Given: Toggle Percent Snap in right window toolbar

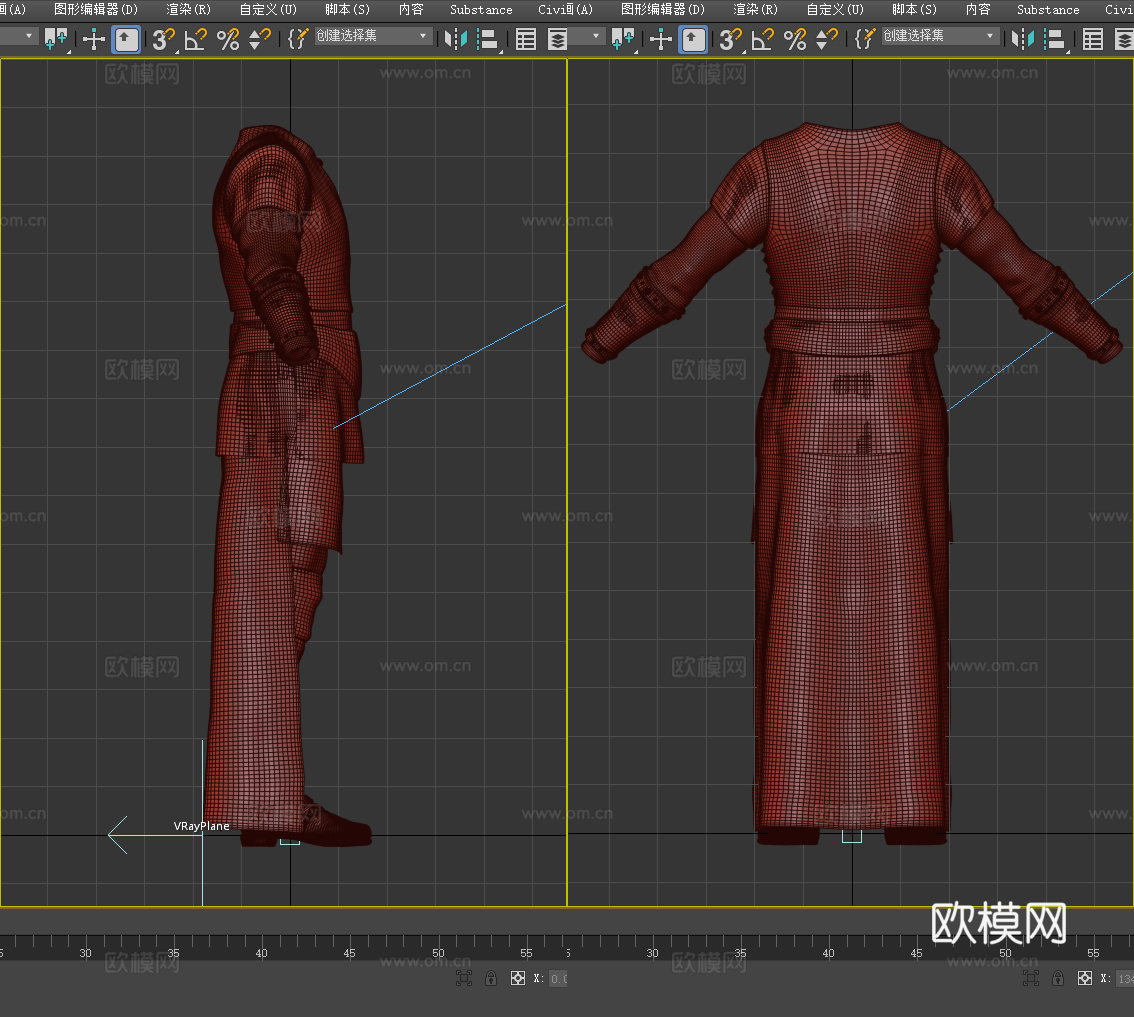Looking at the screenshot, I should (x=795, y=39).
